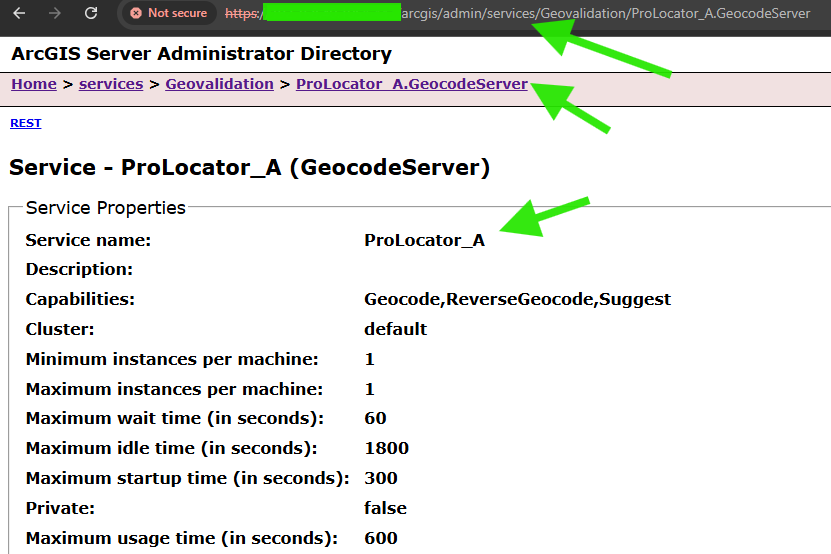Click the ProLocator_A.GeocodeServer breadcrumb link
Image resolution: width=831 pixels, height=554 pixels.
(411, 85)
